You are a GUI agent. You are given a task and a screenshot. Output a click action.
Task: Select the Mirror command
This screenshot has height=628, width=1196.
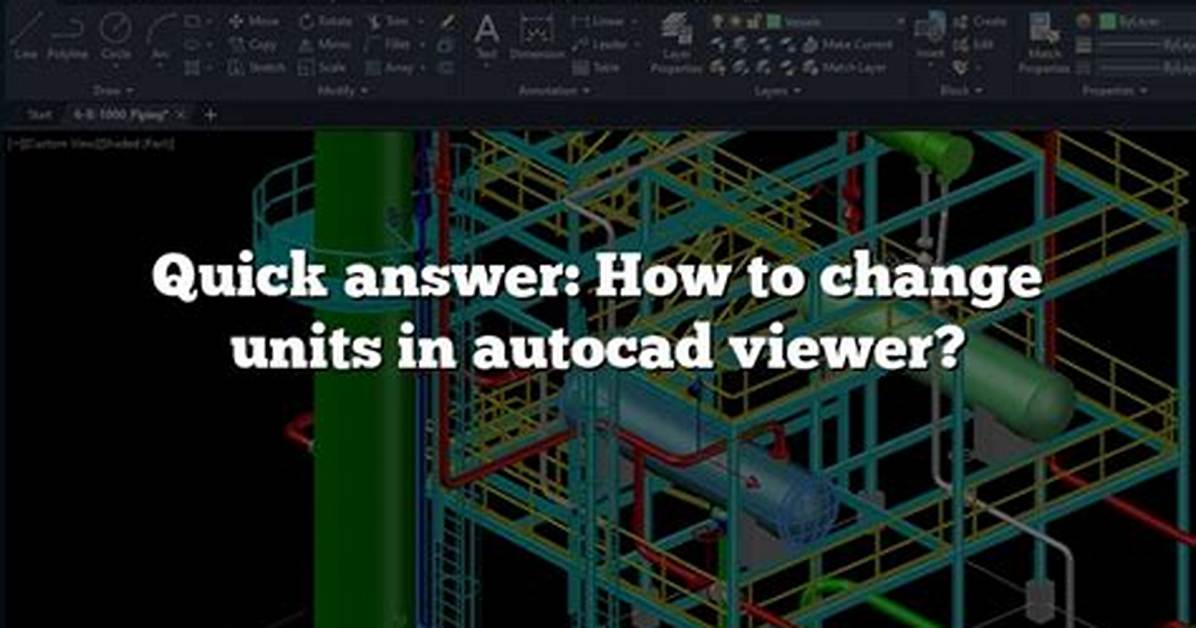tap(326, 45)
